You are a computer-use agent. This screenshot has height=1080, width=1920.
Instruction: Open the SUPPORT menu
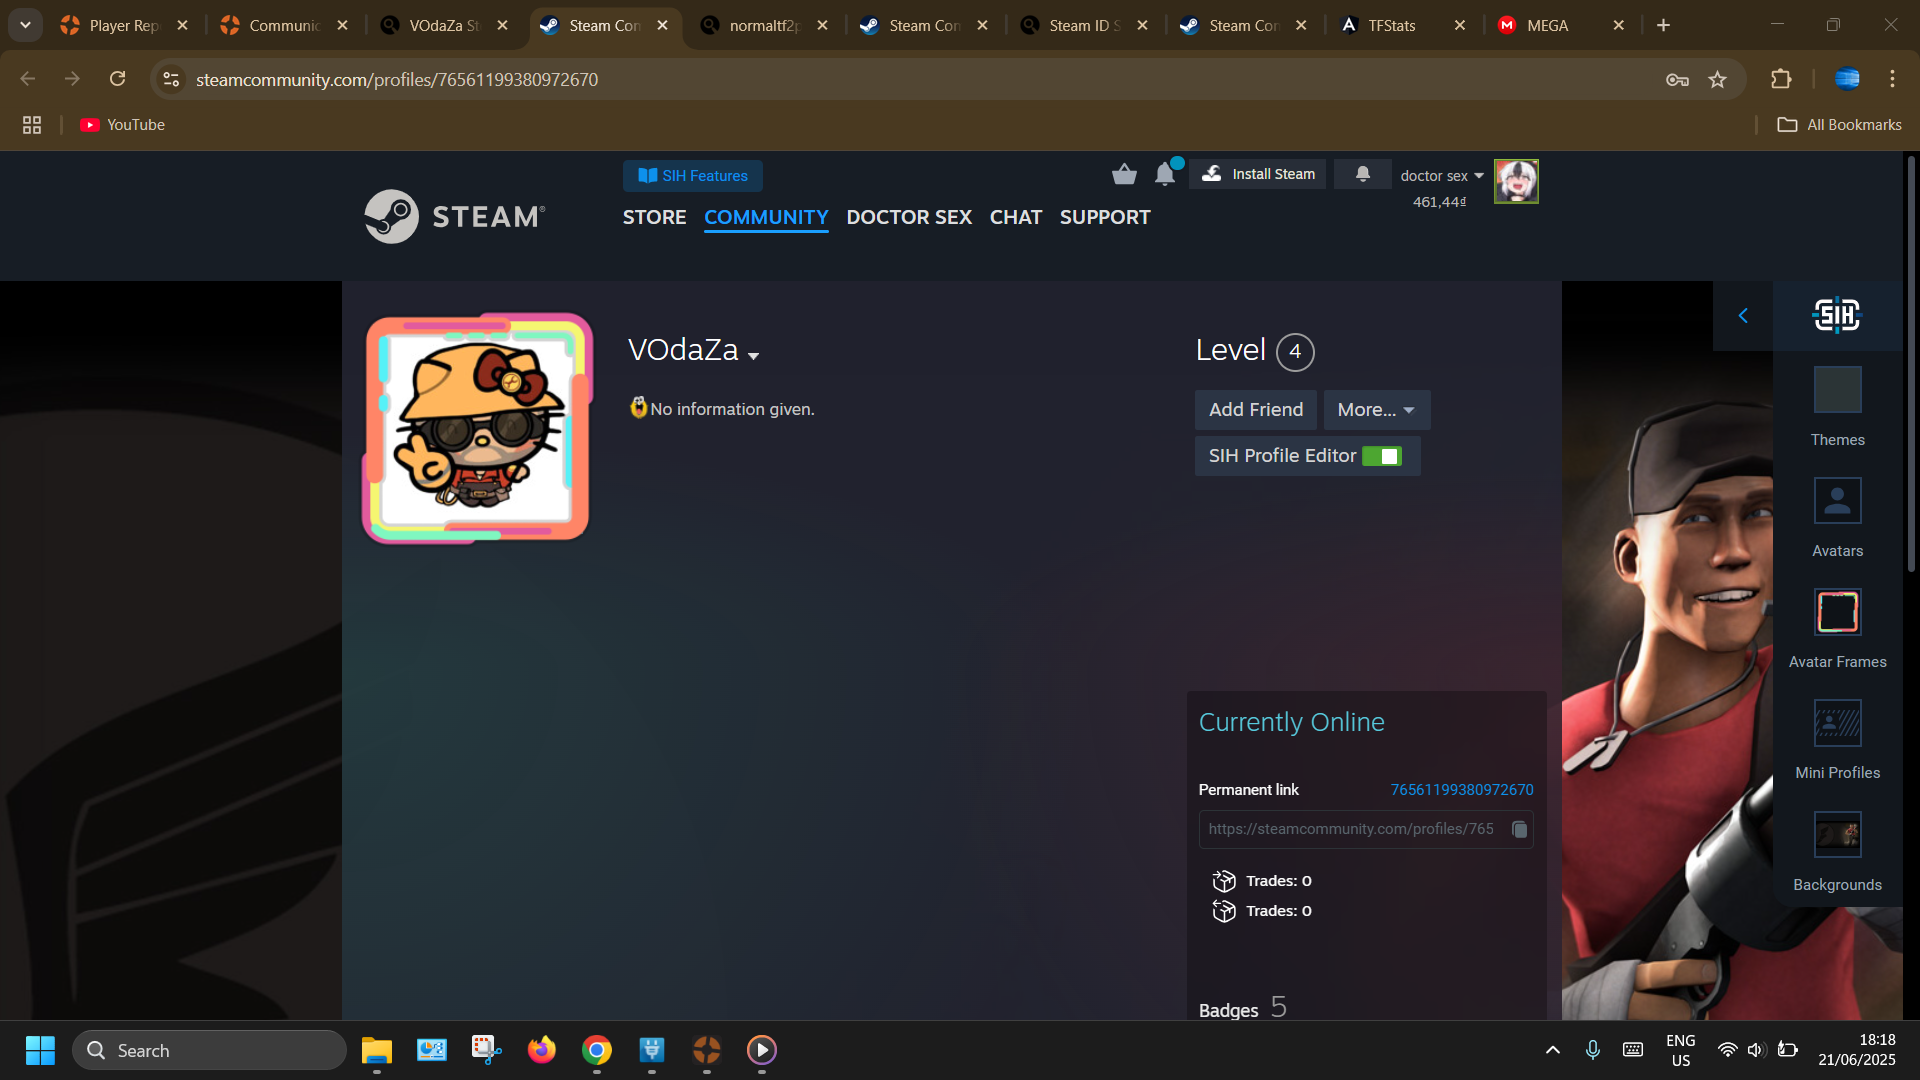click(x=1105, y=217)
